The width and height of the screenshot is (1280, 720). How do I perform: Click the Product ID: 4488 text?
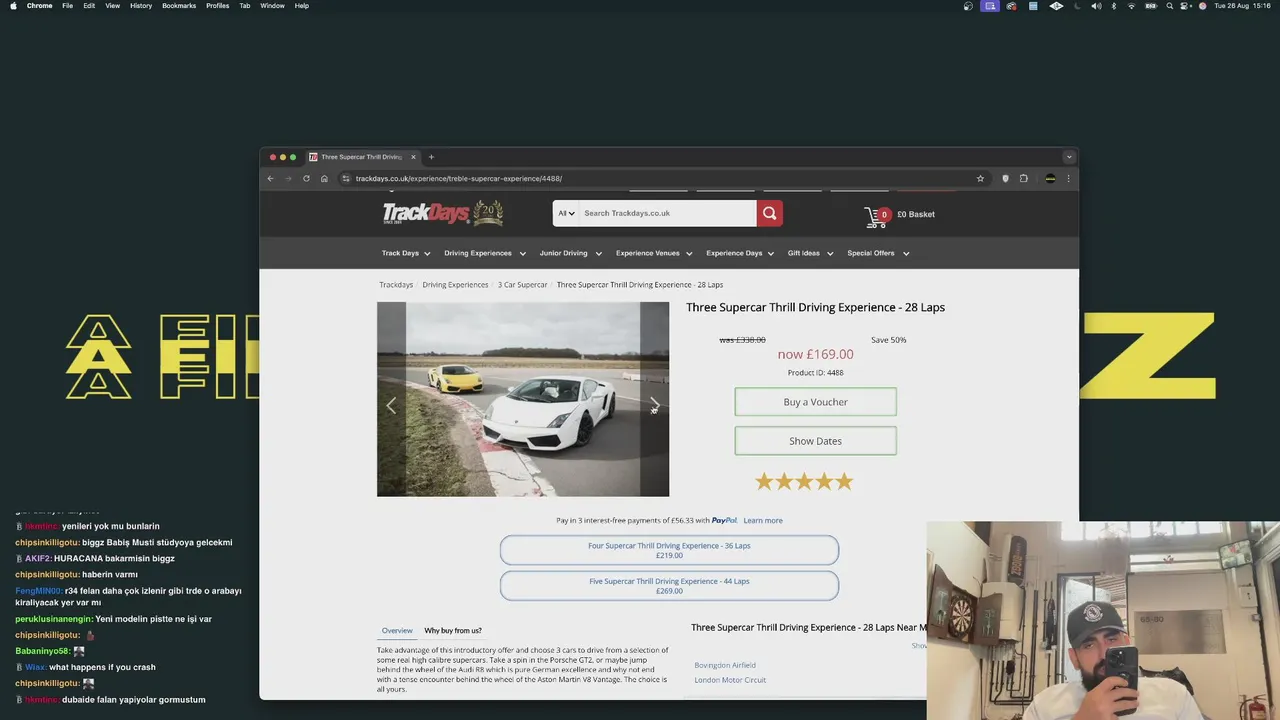tap(815, 373)
